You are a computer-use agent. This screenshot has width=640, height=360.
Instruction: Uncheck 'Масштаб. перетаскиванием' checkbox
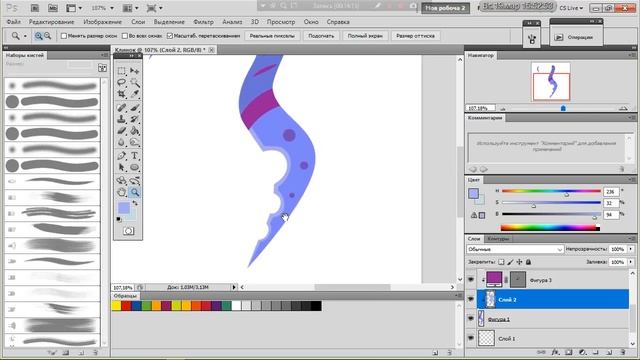[x=170, y=36]
